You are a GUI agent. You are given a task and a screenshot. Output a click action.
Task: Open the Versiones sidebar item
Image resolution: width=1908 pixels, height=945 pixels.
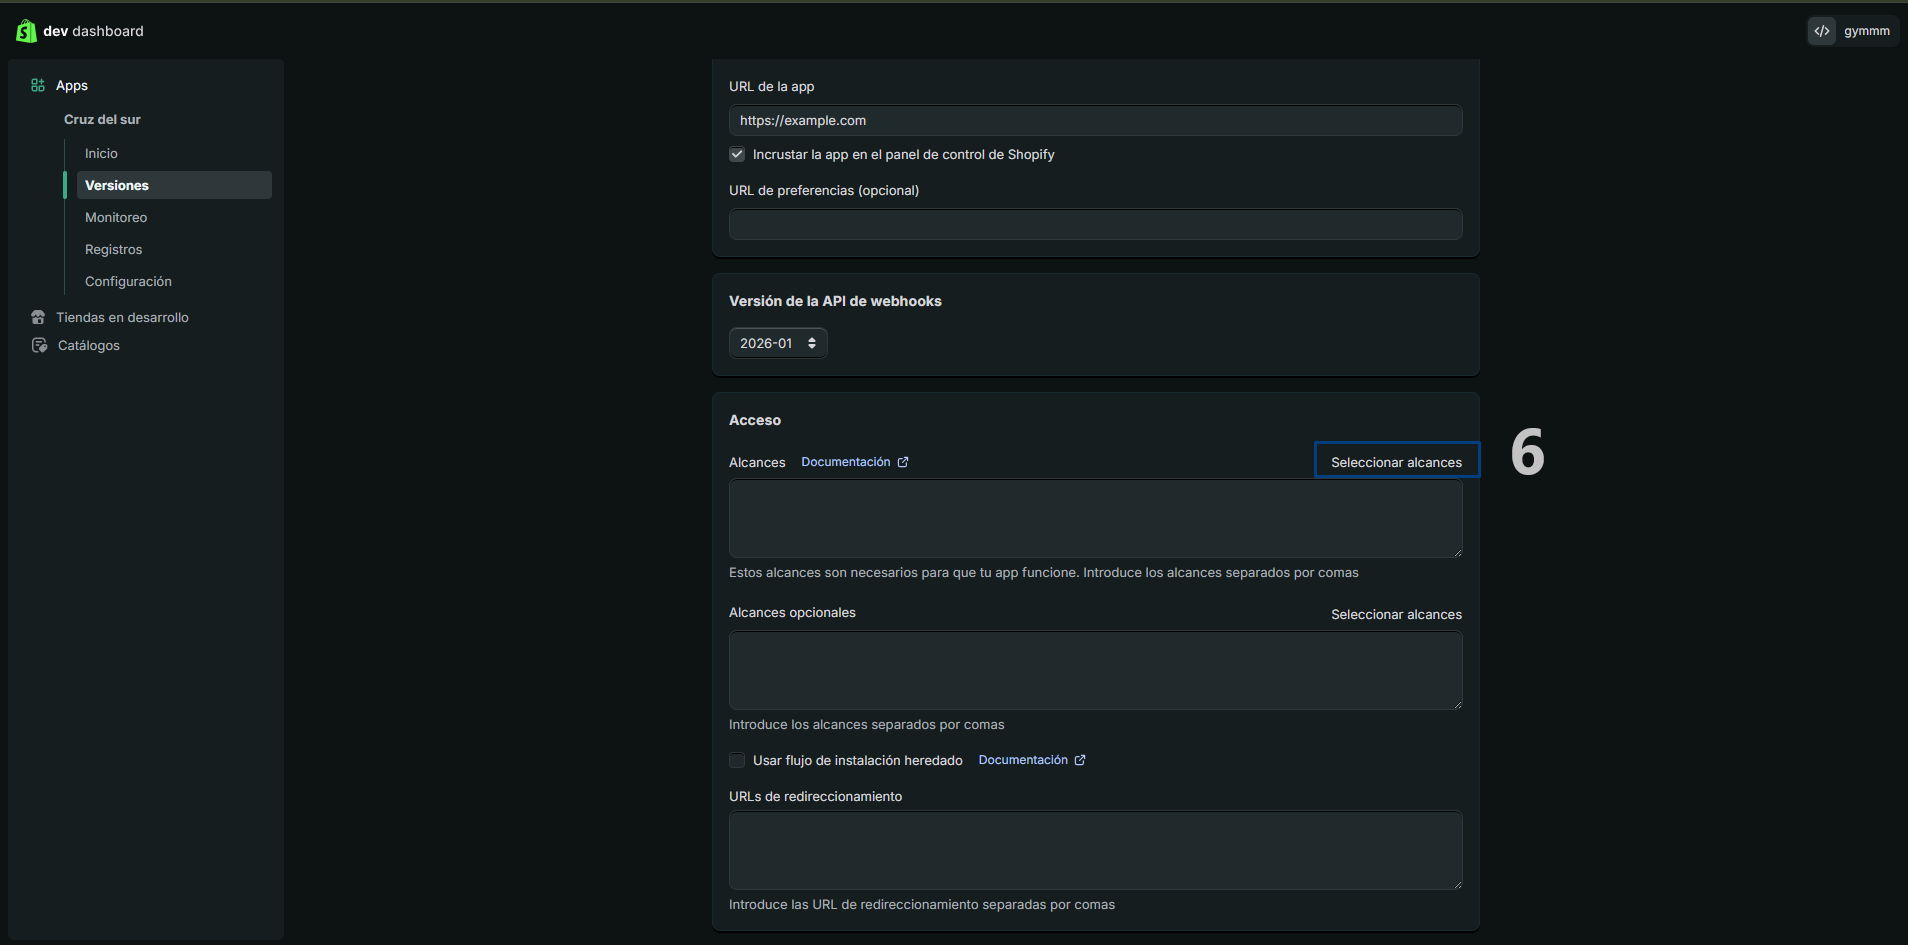tap(117, 185)
